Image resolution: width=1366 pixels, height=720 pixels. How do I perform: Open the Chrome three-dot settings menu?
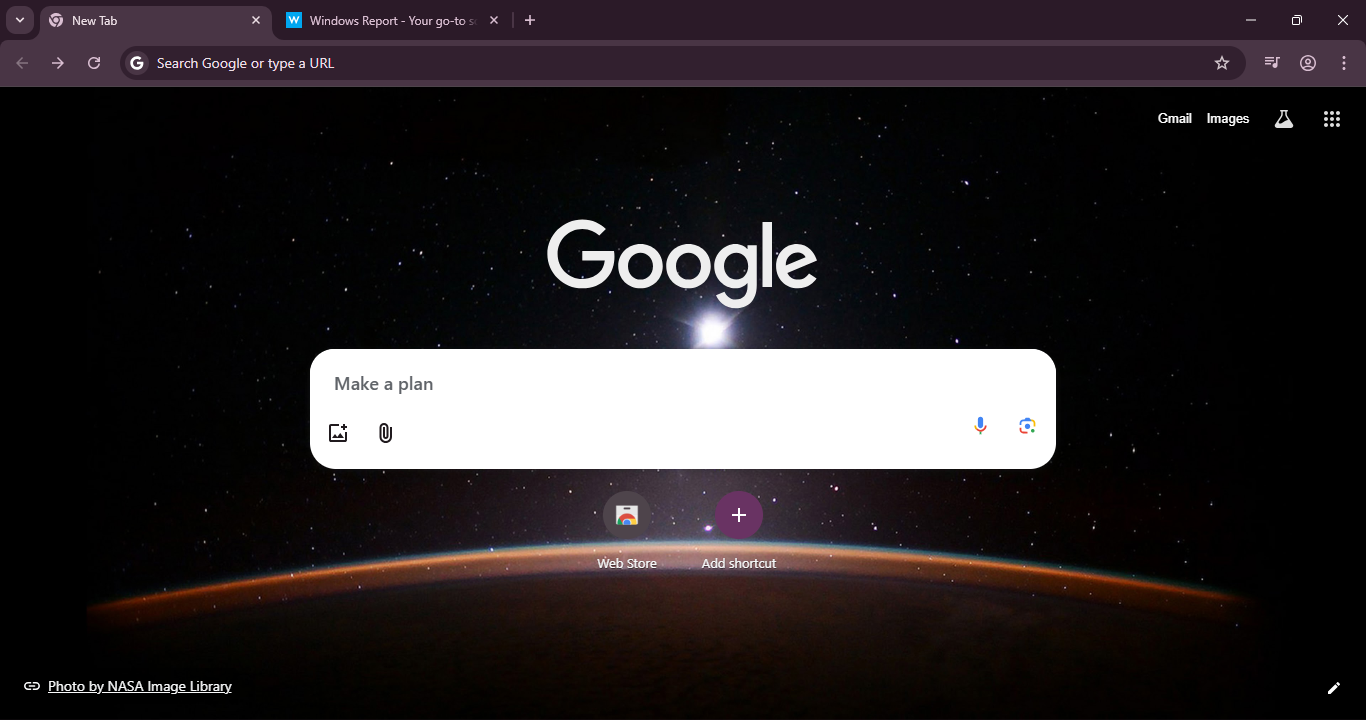[1344, 62]
